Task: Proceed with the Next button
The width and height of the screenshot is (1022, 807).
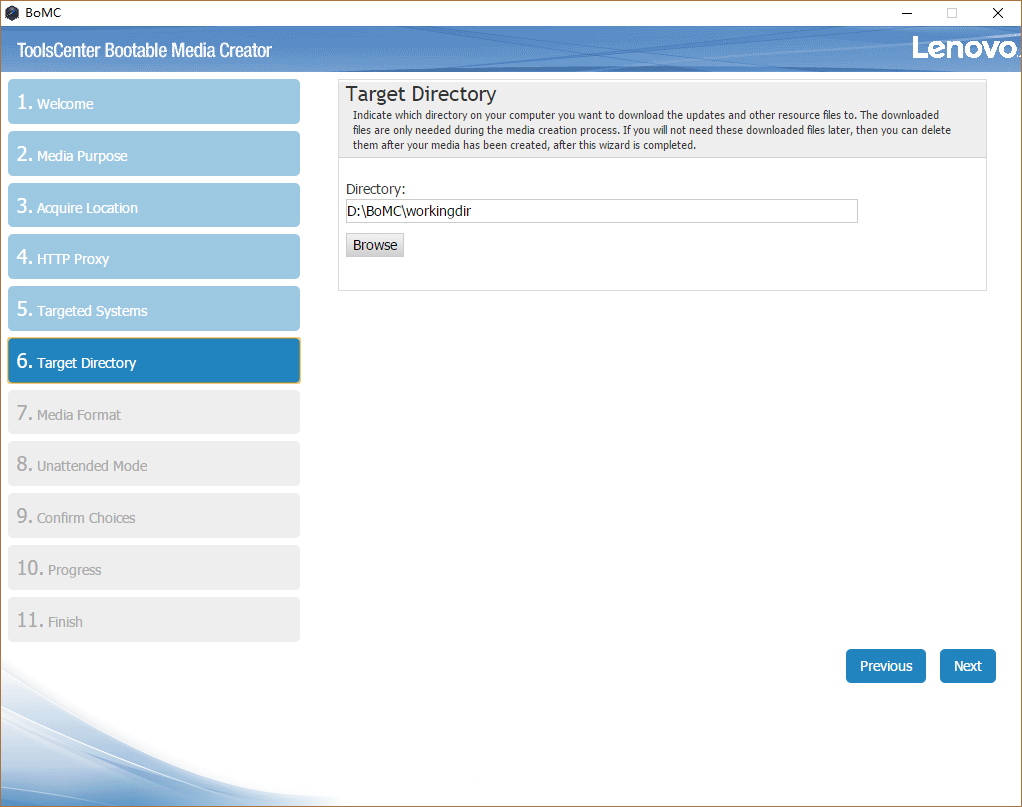Action: point(968,666)
